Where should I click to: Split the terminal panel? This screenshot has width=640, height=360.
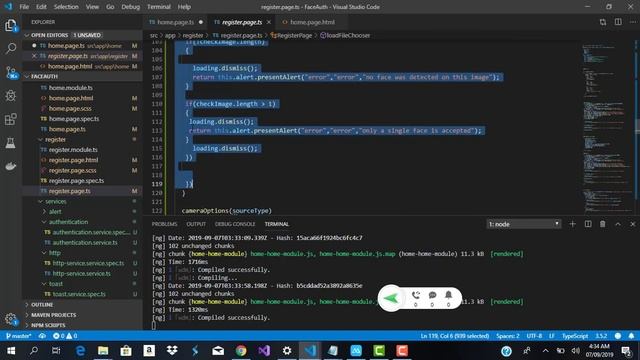click(588, 224)
